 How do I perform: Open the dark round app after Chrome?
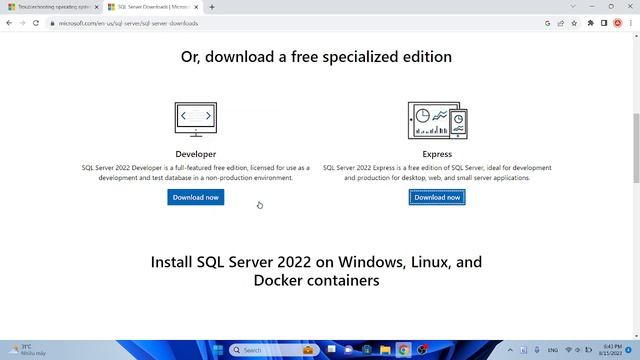[422, 350]
